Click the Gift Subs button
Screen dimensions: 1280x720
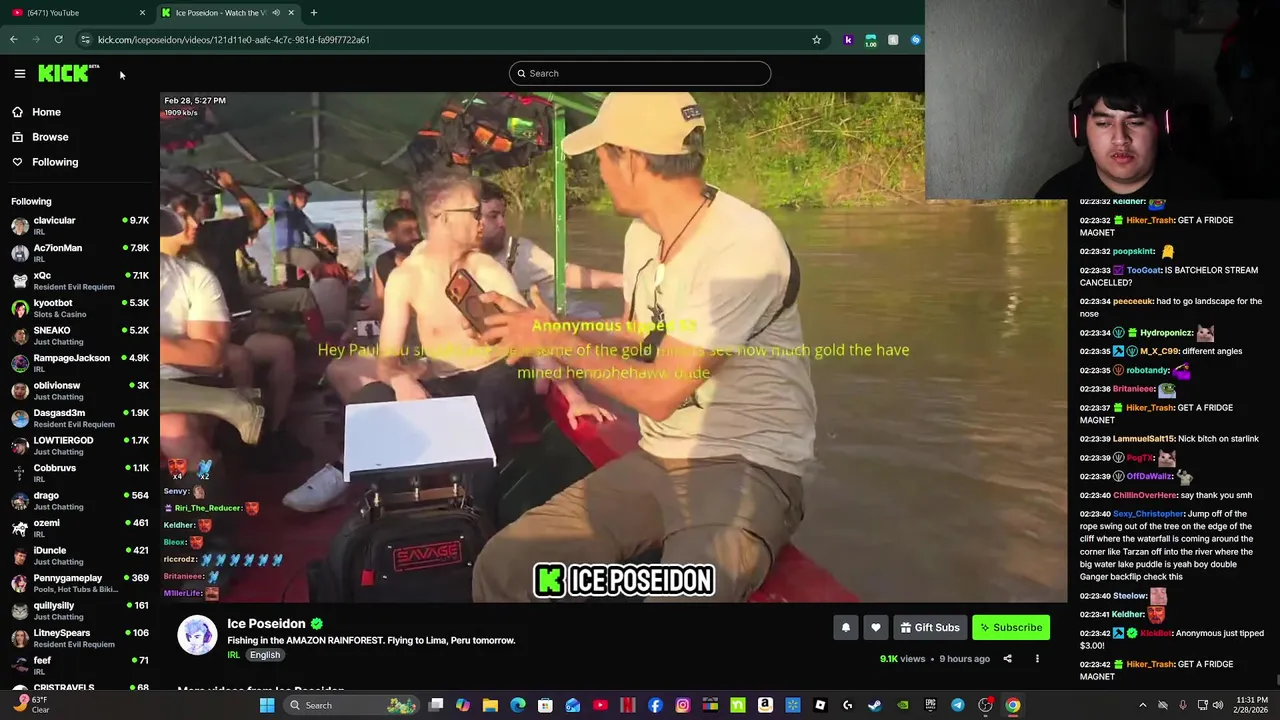(x=930, y=627)
